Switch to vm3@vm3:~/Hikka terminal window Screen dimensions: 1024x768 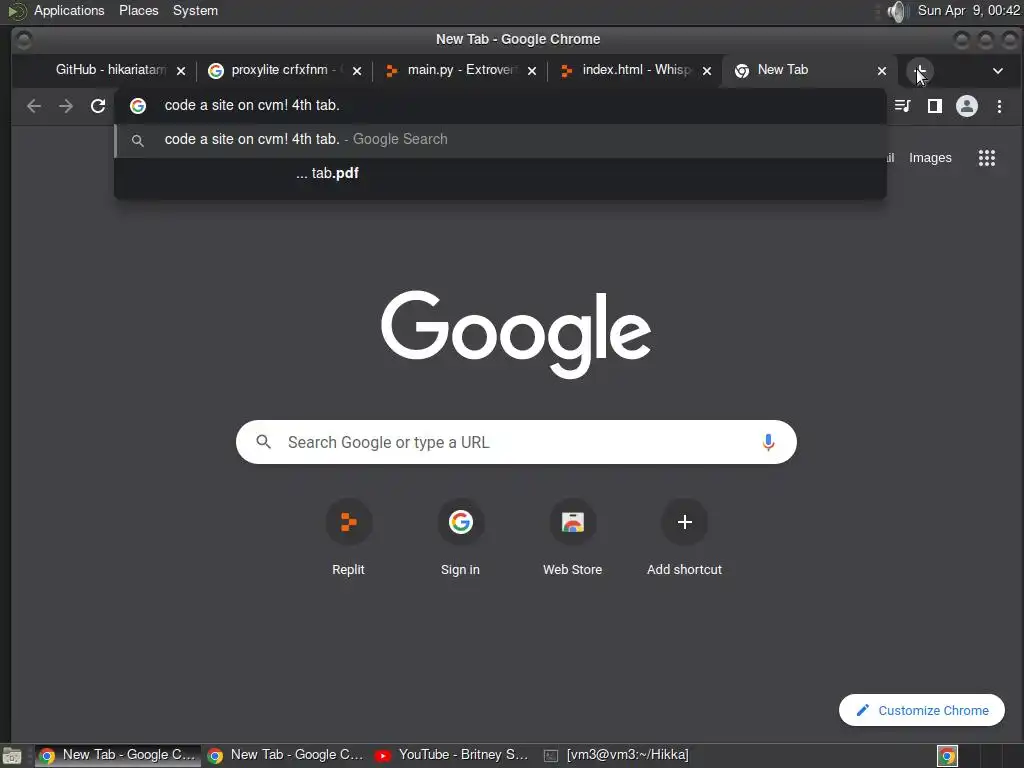[617, 755]
